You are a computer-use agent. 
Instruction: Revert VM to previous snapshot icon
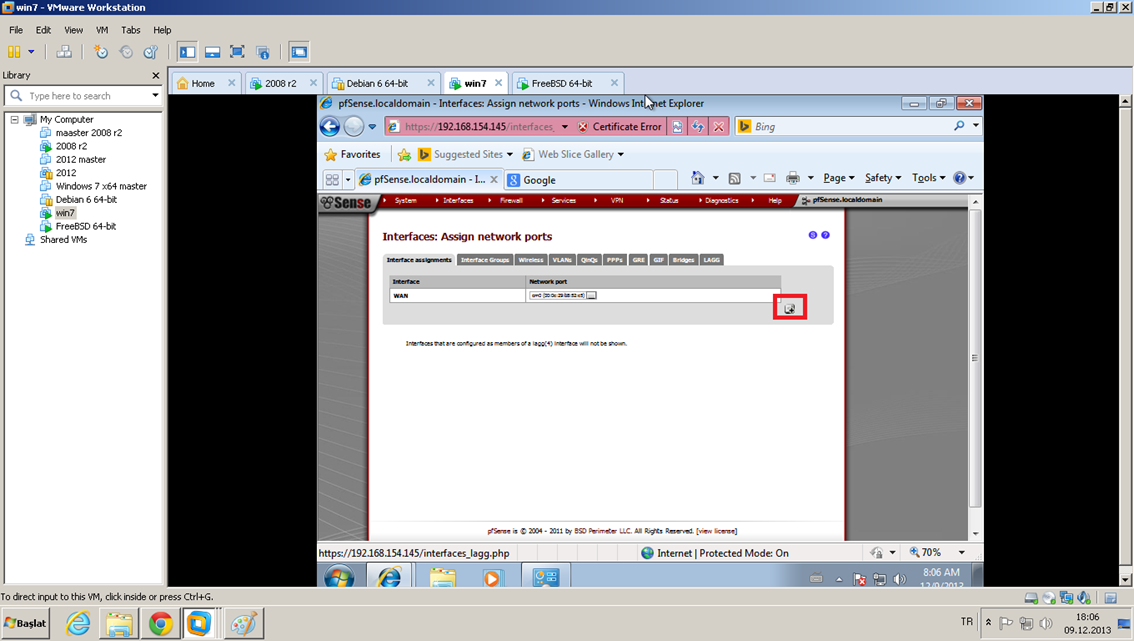[x=126, y=52]
